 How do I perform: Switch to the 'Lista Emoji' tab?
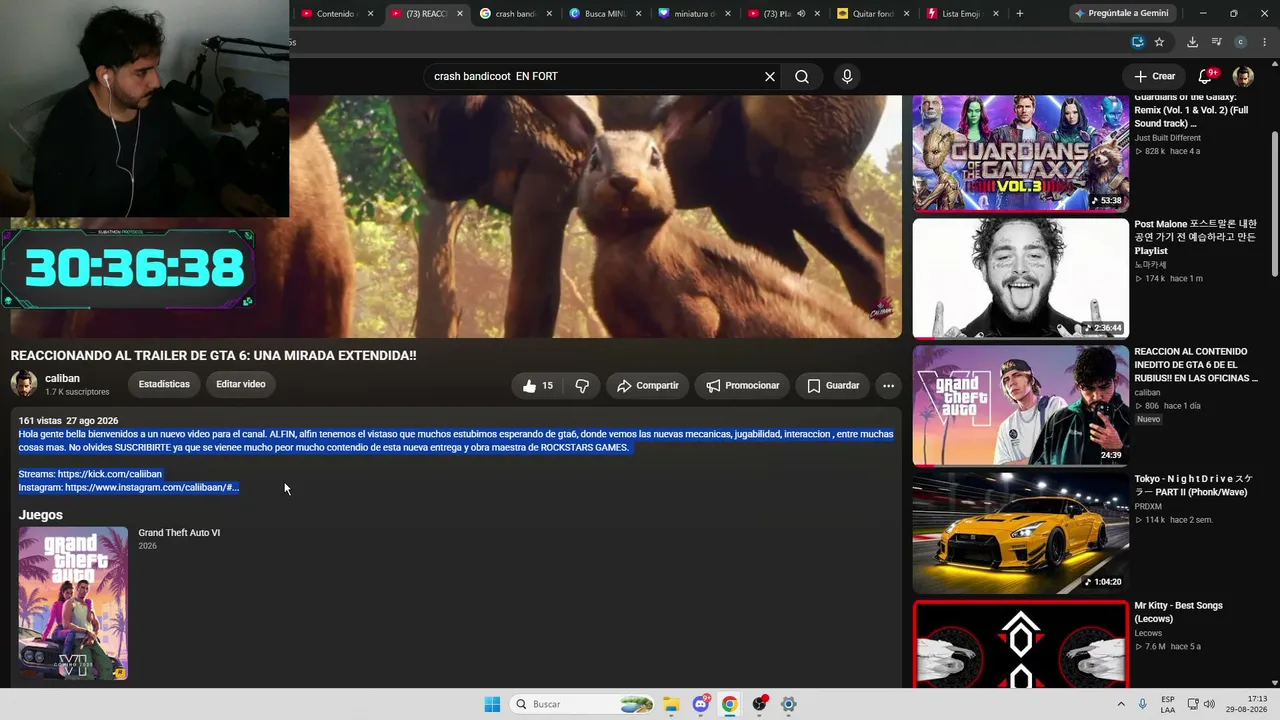pos(961,14)
